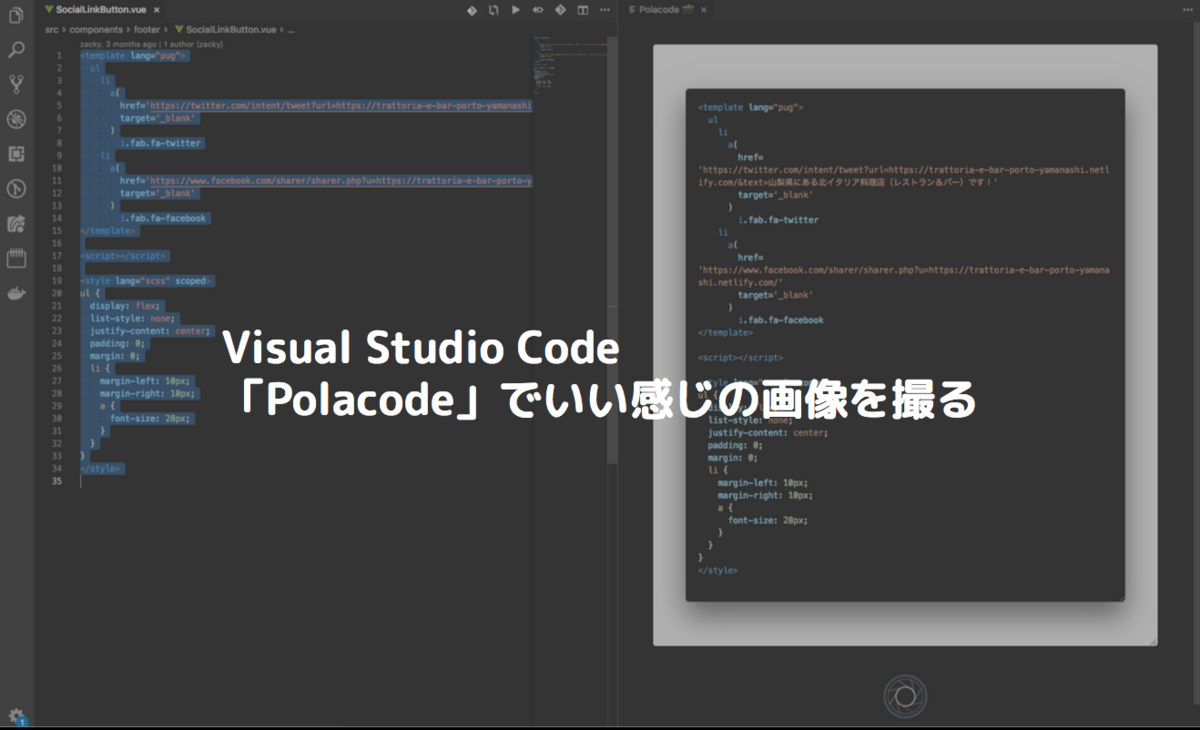Select the calendar-style icon in the activity bar

[14, 258]
